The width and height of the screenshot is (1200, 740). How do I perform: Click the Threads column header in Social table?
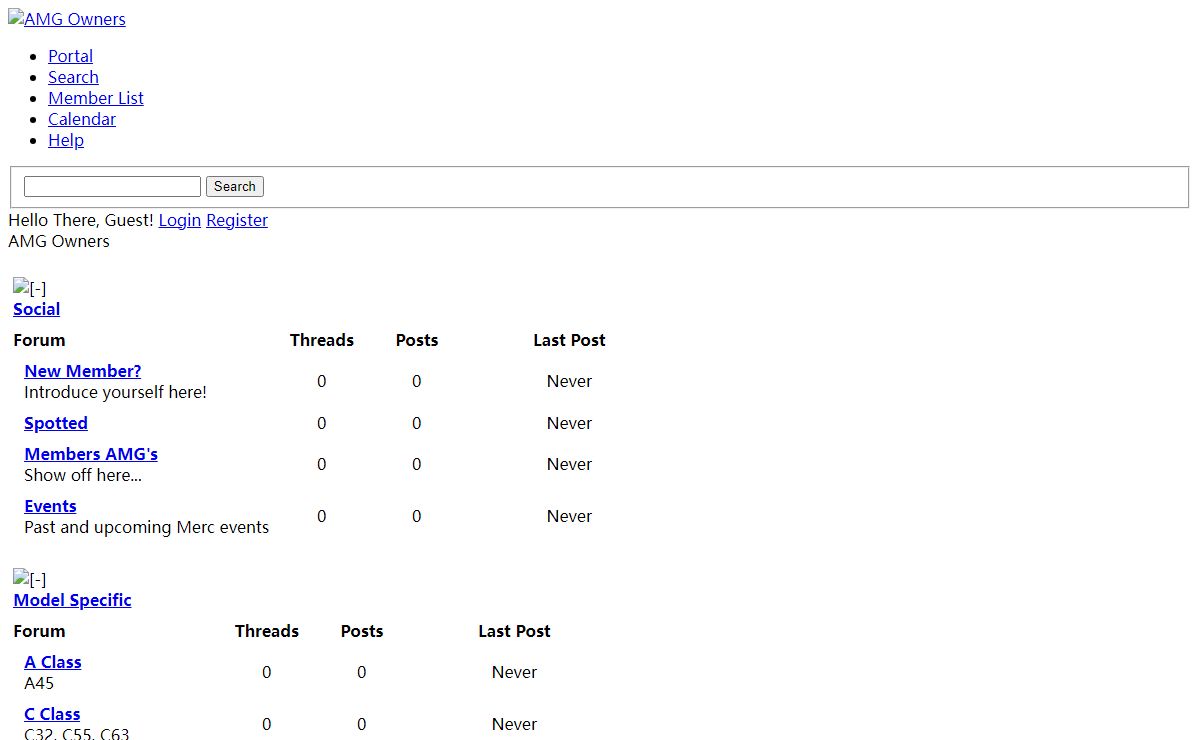point(322,340)
